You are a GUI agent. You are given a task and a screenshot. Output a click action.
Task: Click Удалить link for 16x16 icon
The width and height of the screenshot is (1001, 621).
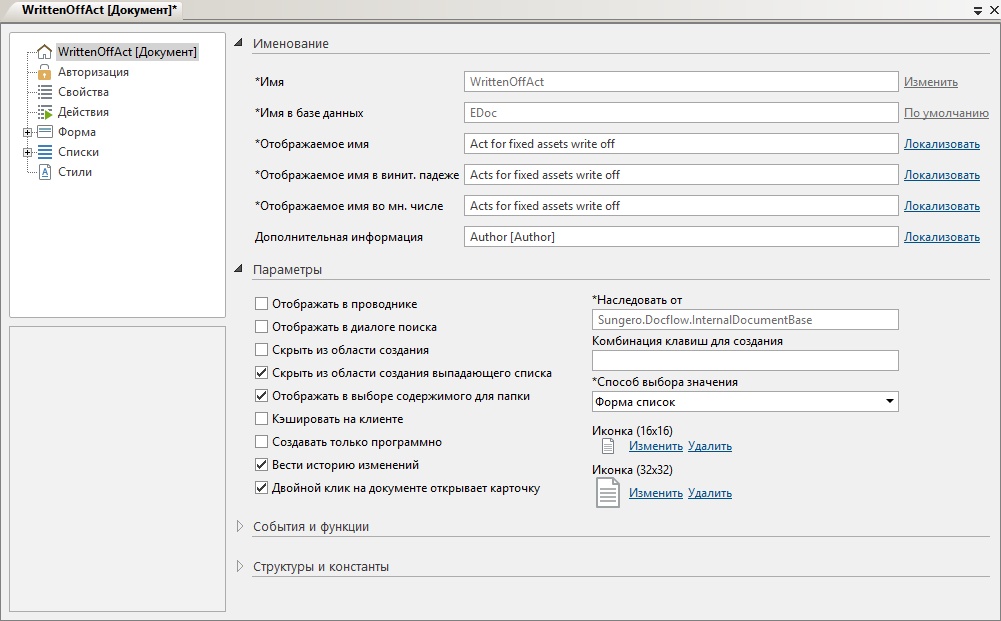click(x=710, y=446)
